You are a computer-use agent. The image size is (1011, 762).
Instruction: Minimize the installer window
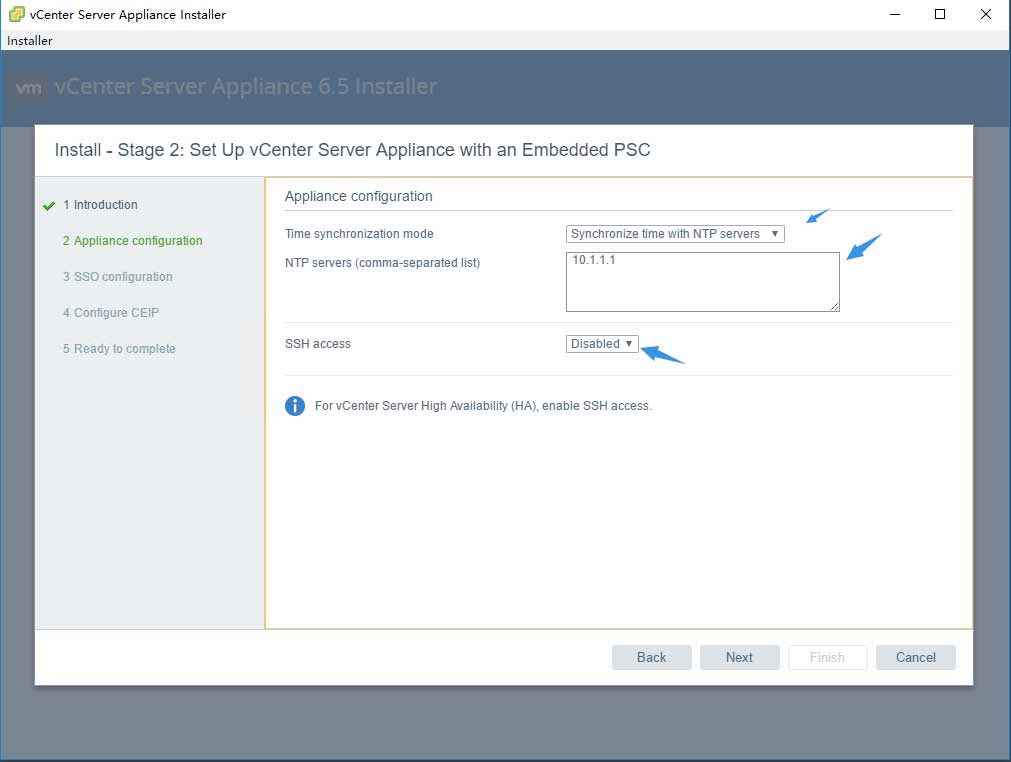(895, 14)
